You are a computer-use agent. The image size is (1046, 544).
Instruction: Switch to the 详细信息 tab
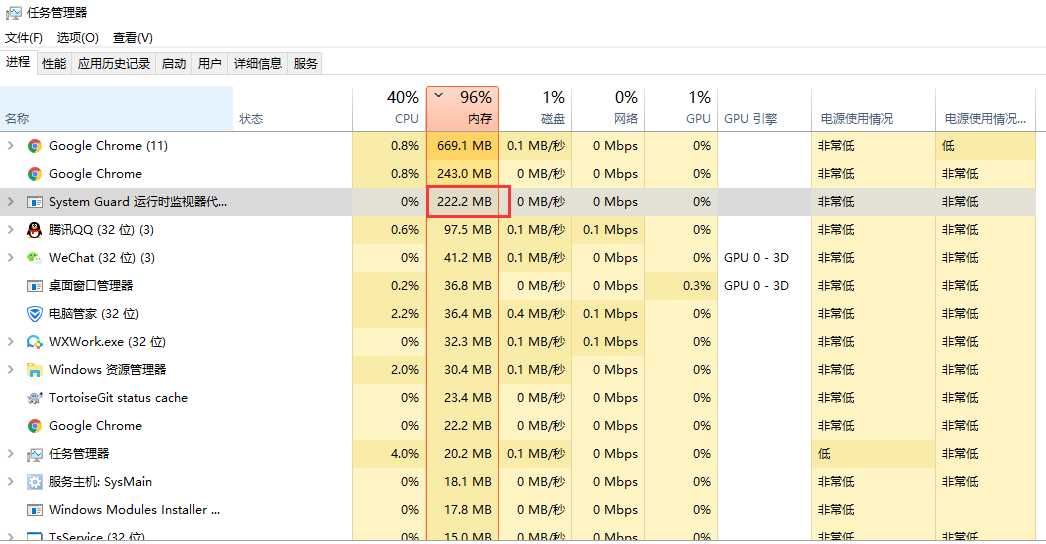click(x=257, y=63)
